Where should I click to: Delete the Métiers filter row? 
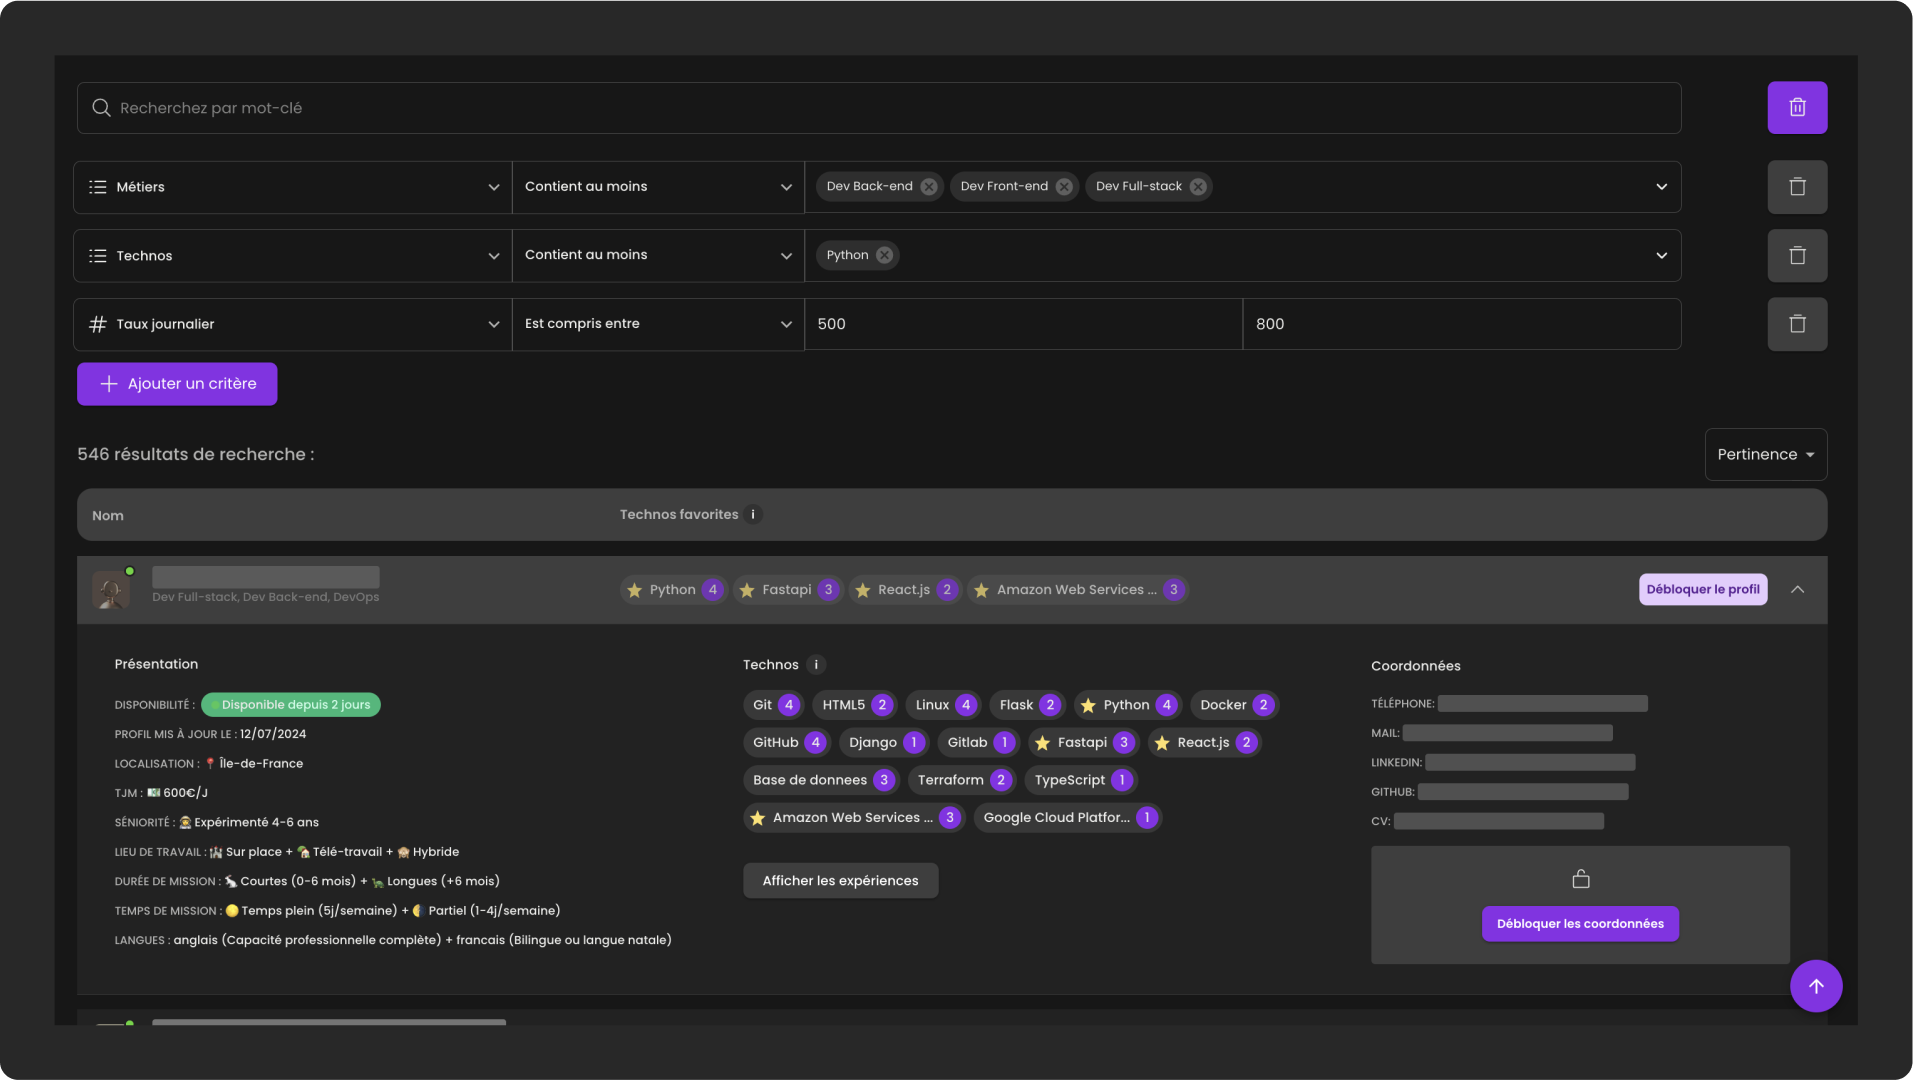click(1797, 187)
